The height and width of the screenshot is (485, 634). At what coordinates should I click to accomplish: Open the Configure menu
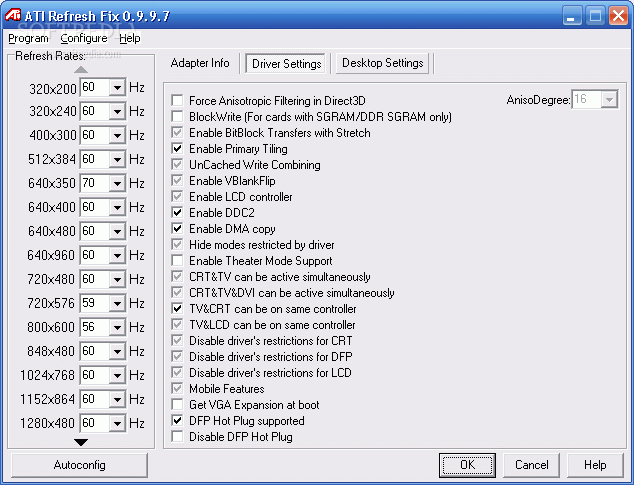click(x=84, y=38)
